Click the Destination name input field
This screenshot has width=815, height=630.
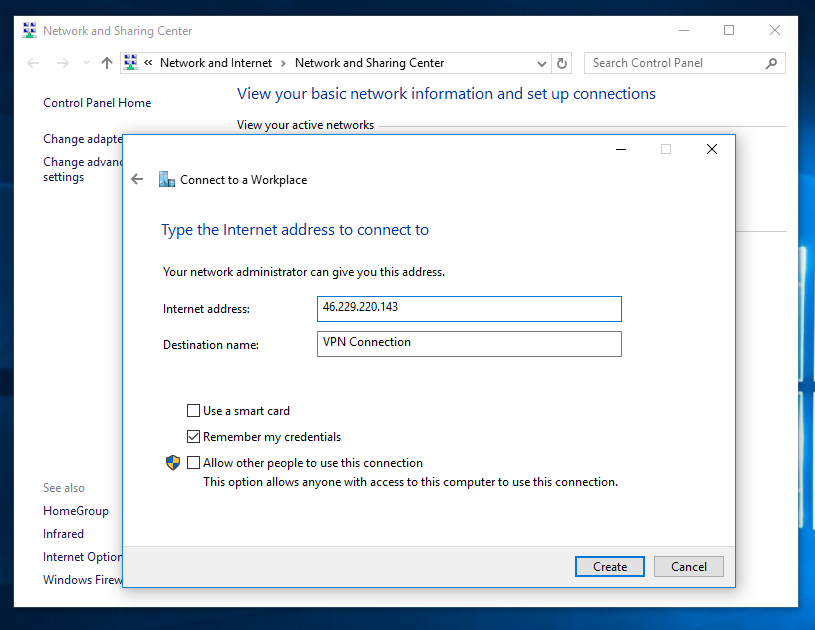pos(469,344)
